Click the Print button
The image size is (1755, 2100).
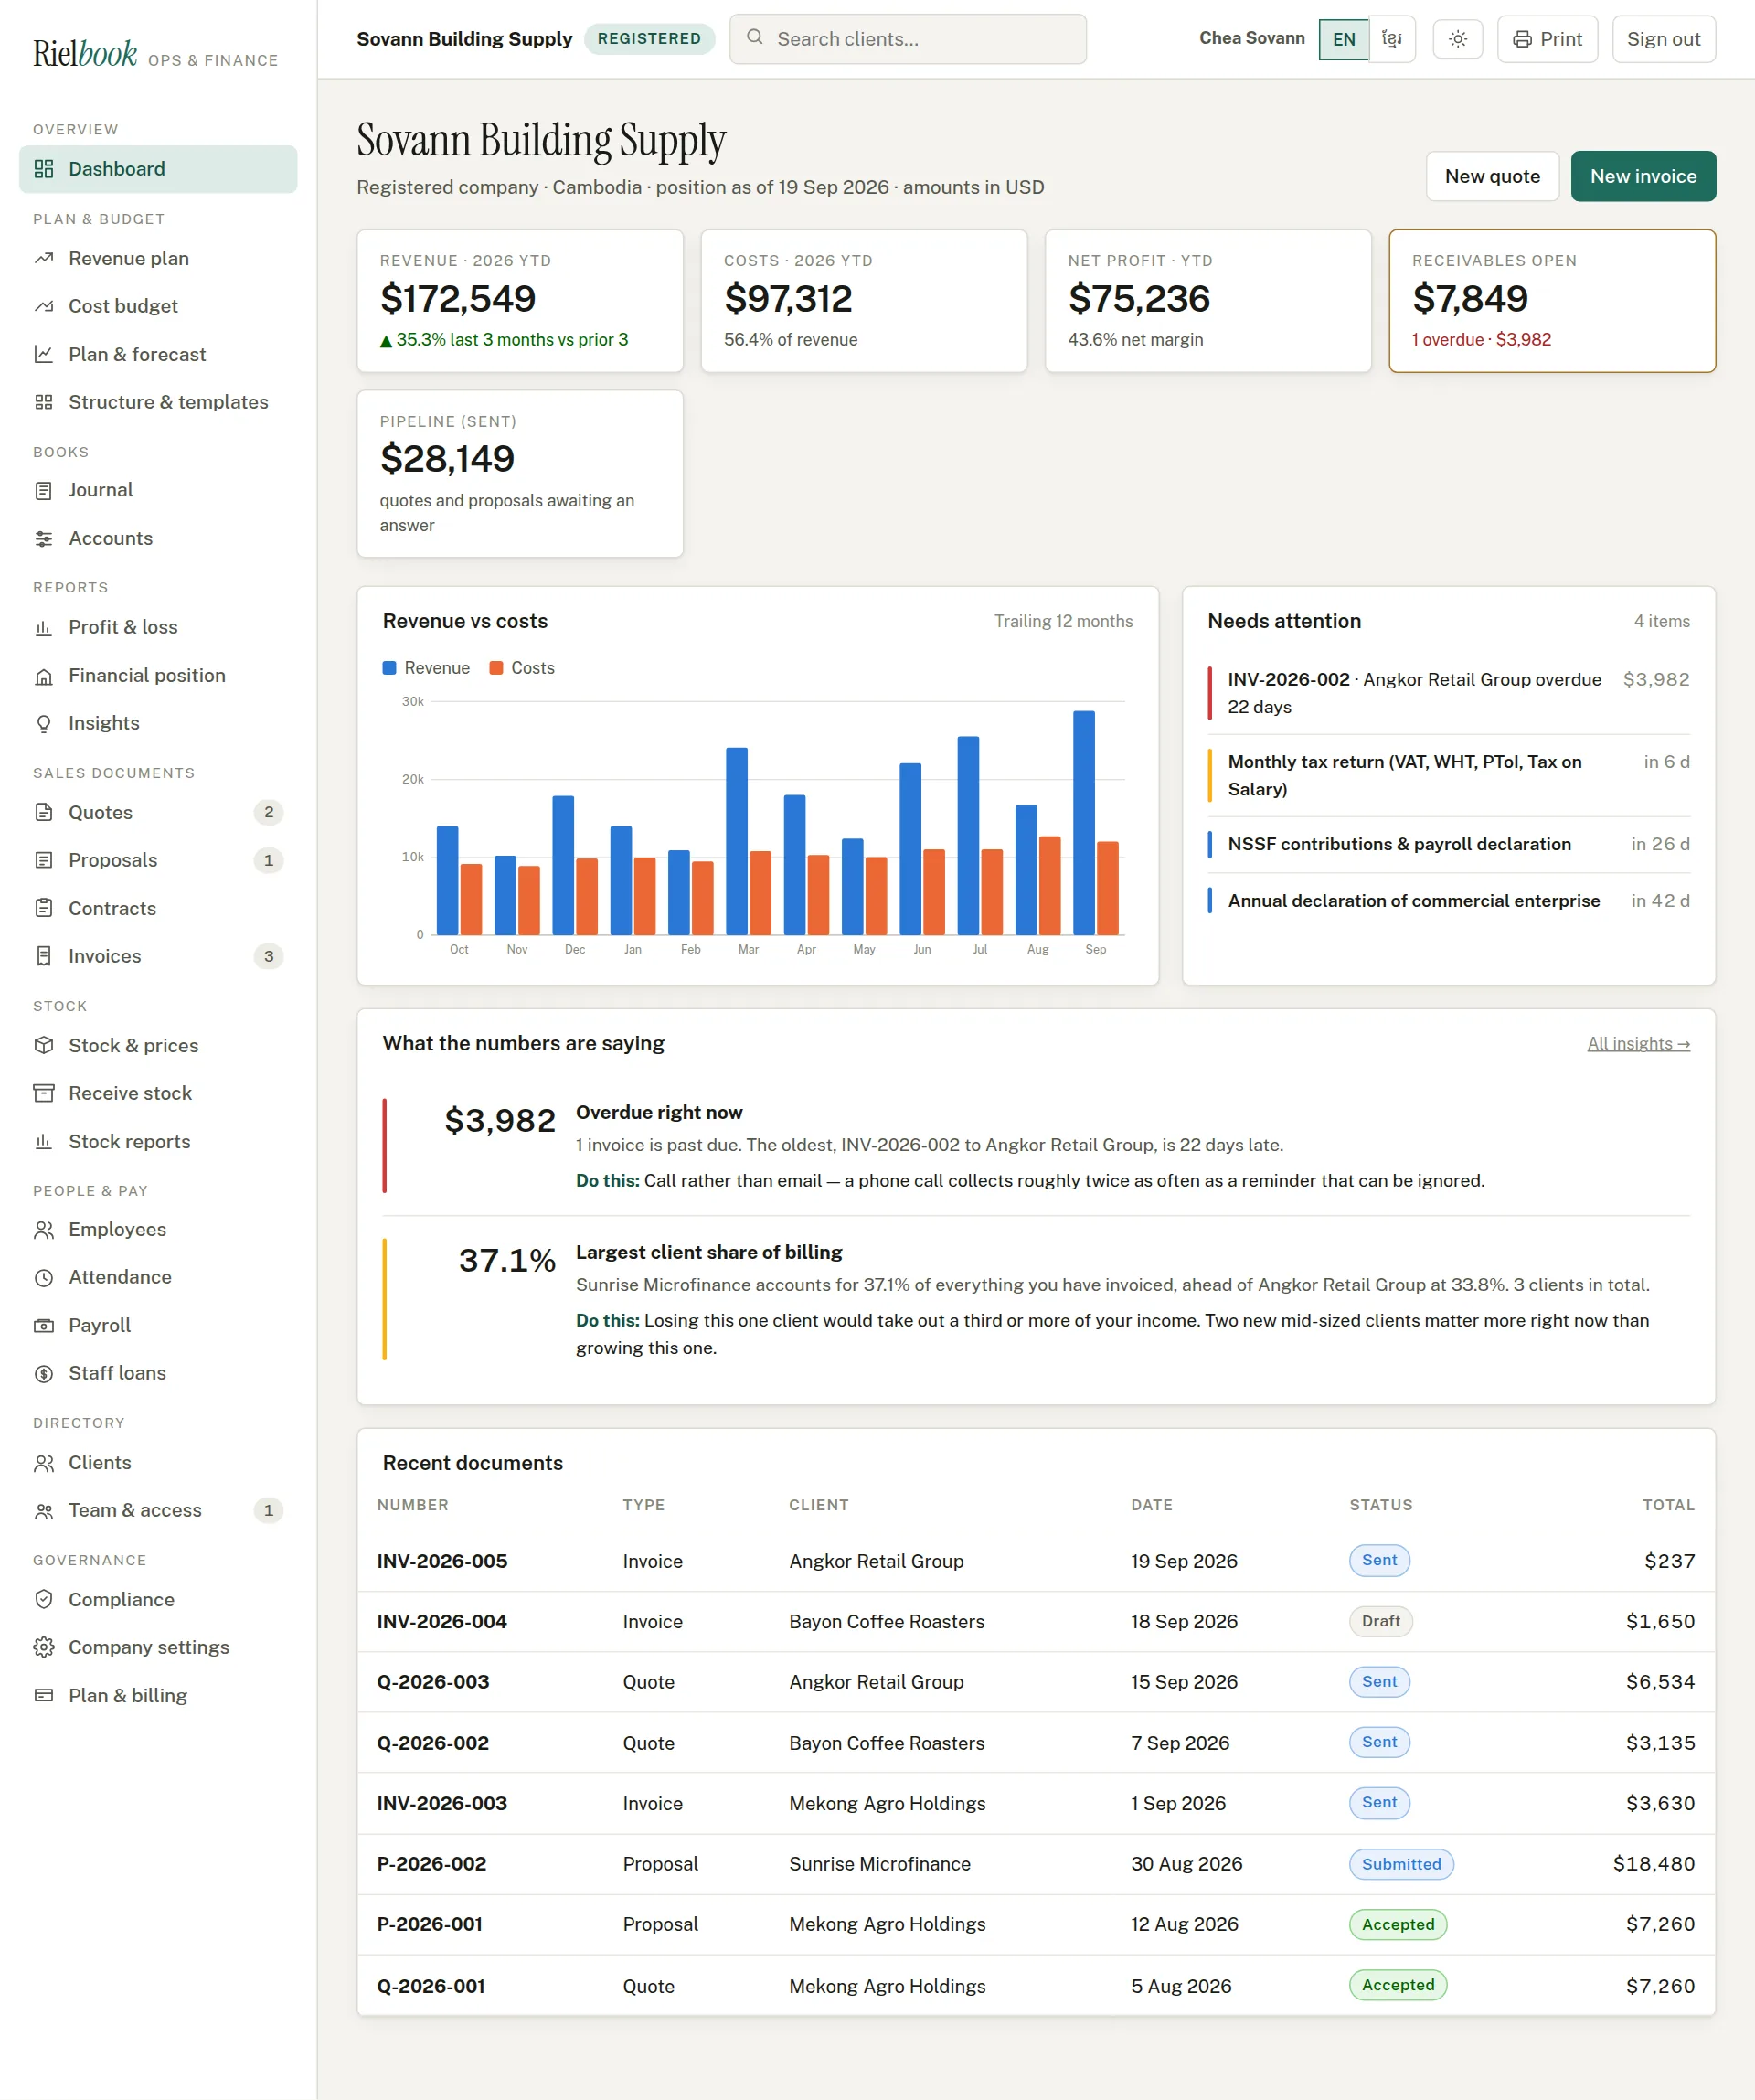tap(1547, 39)
